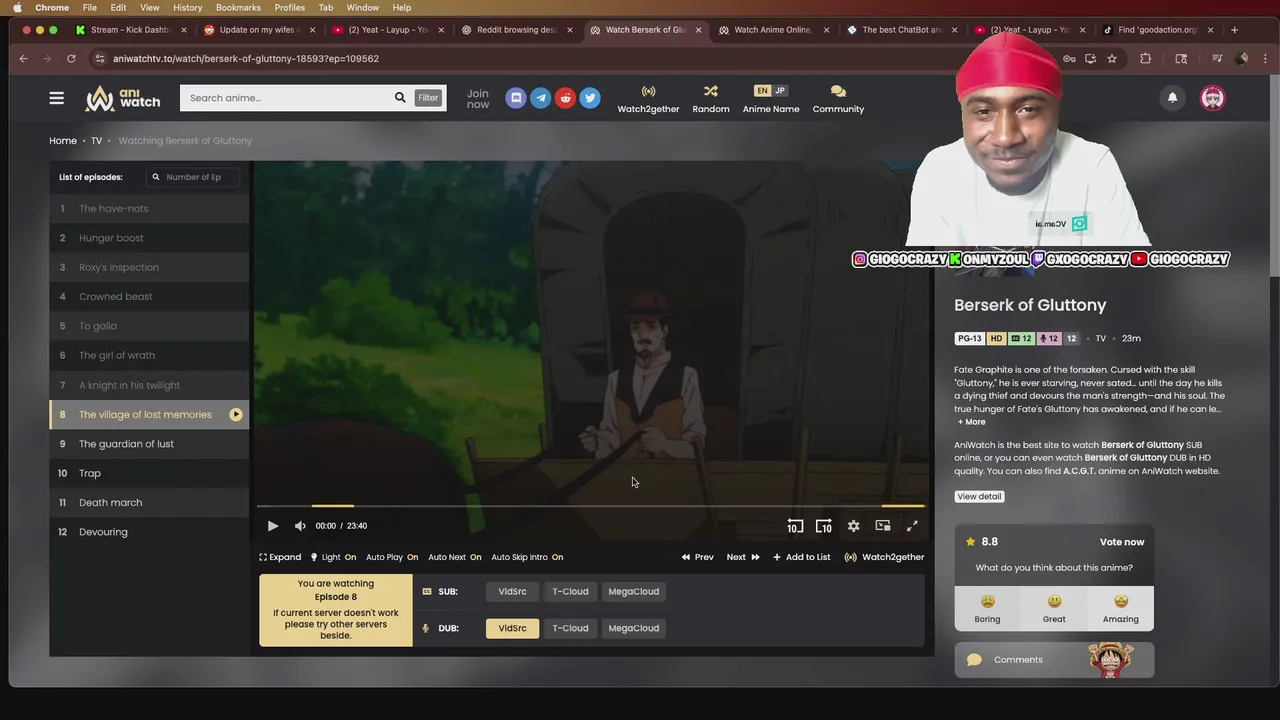The image size is (1280, 720).
Task: Select SUB VidSrc server
Action: click(512, 591)
